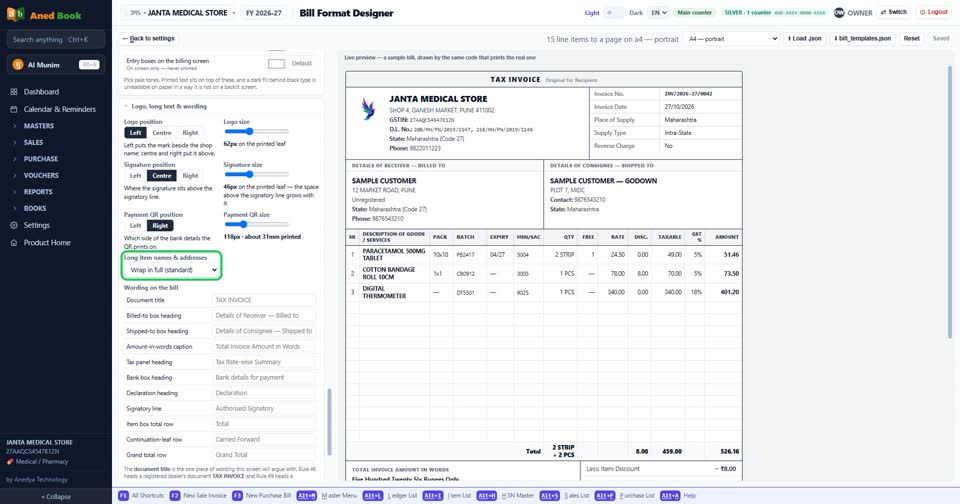Image resolution: width=960 pixels, height=504 pixels.
Task: Expand the REPORTS sidebar group
Action: pyautogui.click(x=38, y=192)
